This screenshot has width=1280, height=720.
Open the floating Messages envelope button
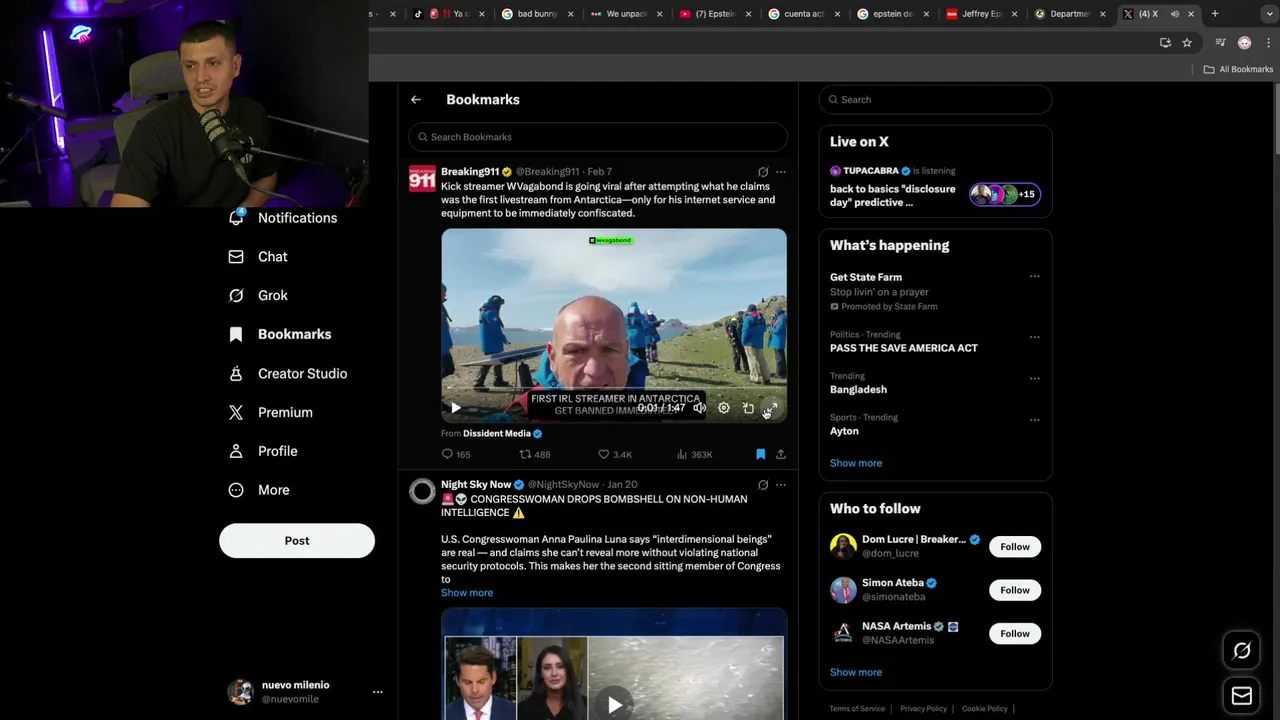coord(1242,696)
